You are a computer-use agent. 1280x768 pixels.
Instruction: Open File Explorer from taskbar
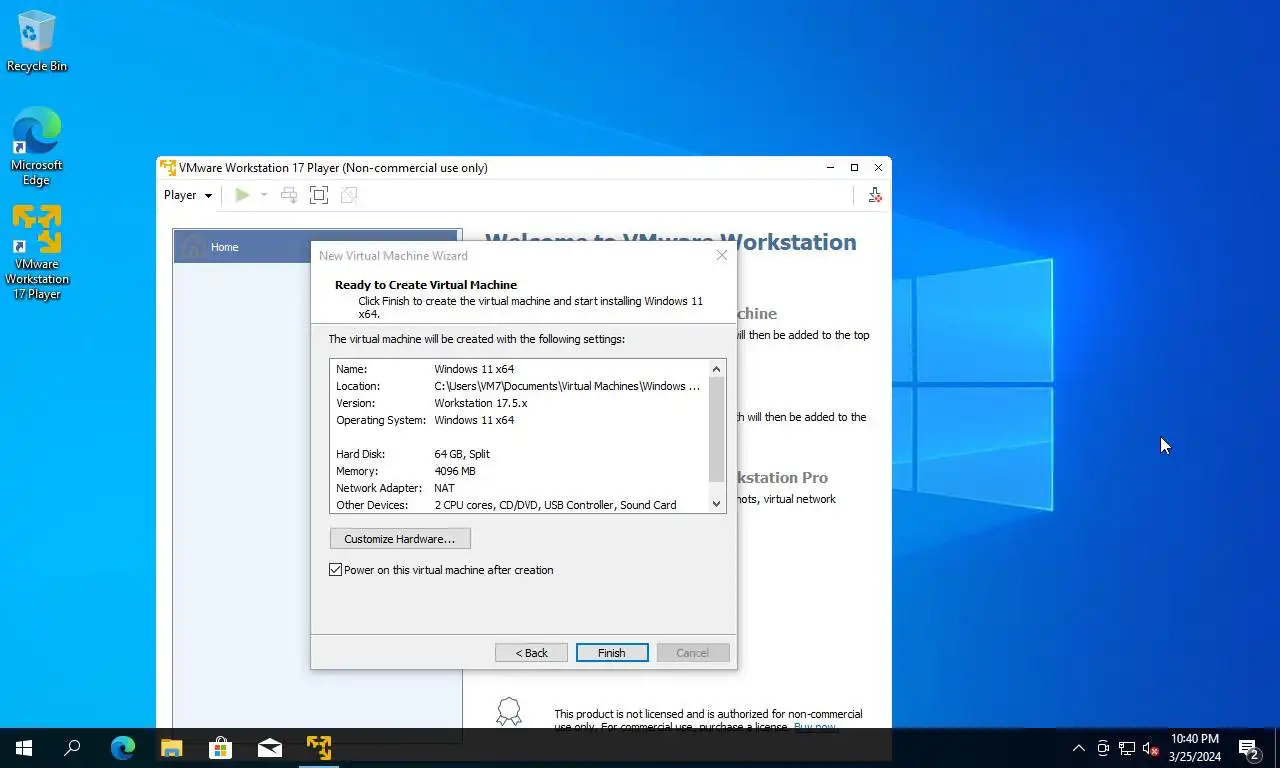[x=172, y=748]
